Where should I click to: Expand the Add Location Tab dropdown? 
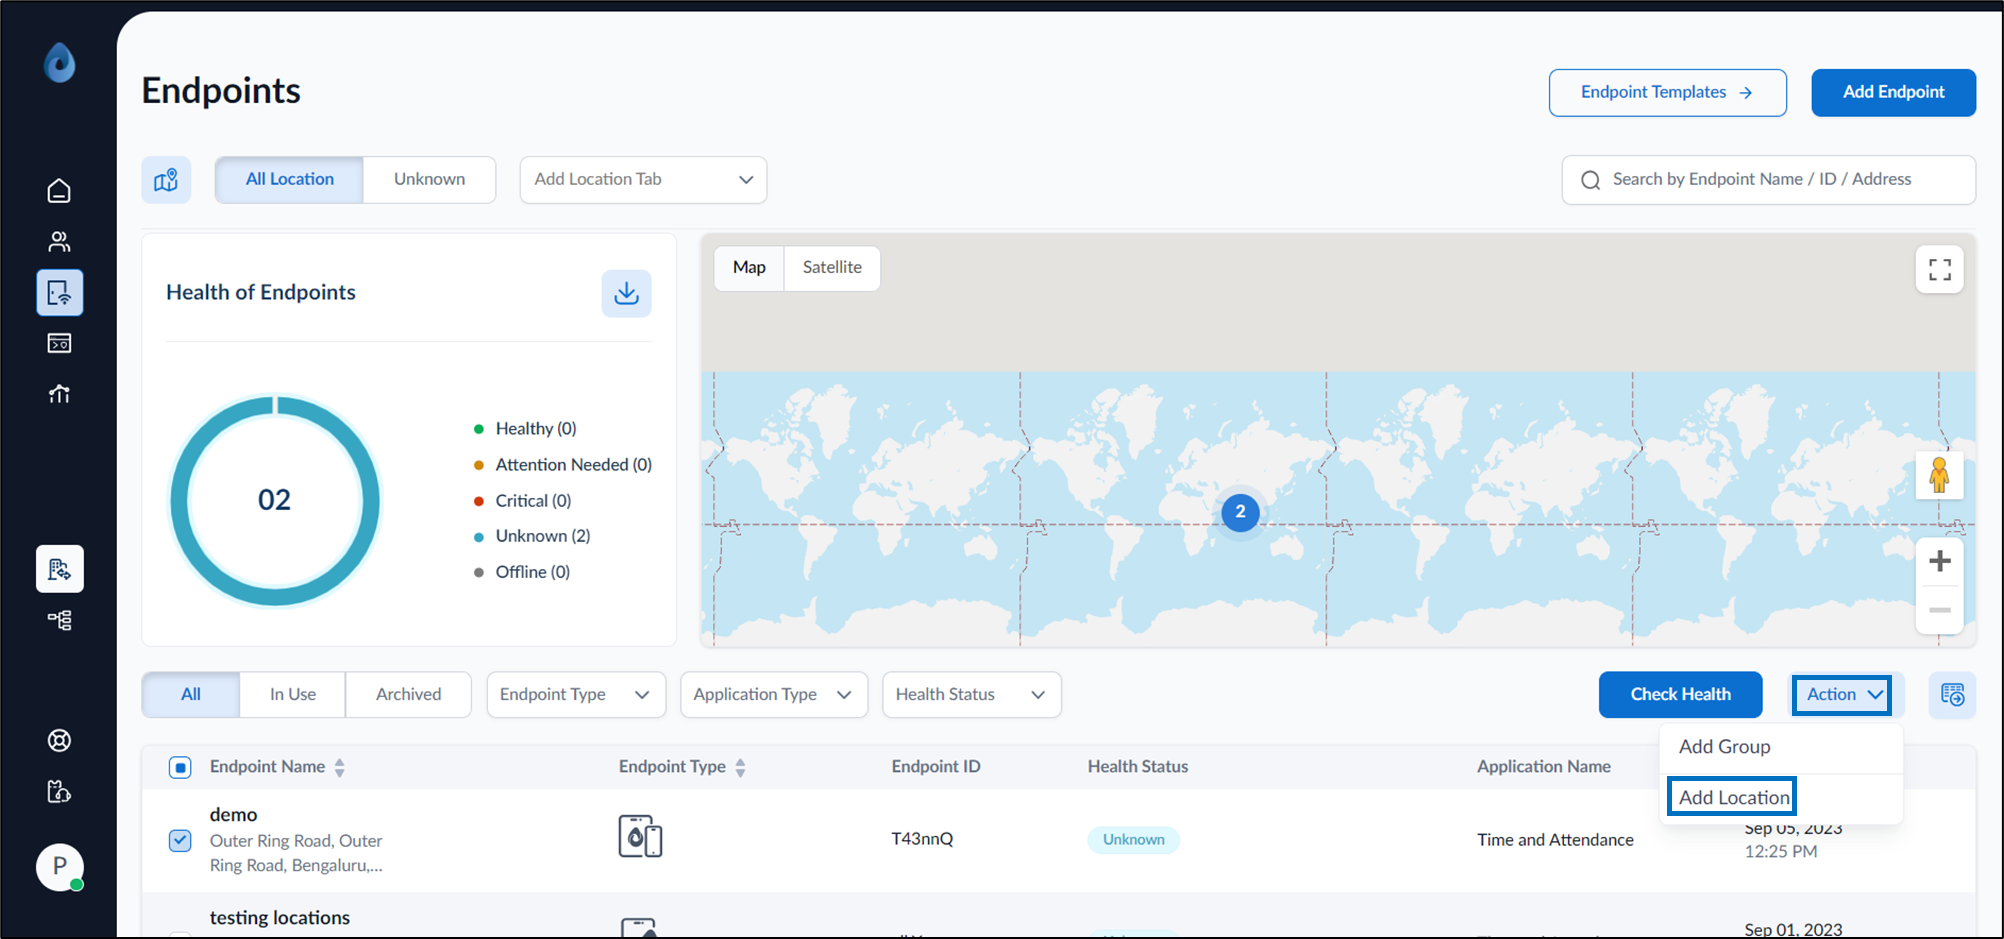tap(643, 180)
